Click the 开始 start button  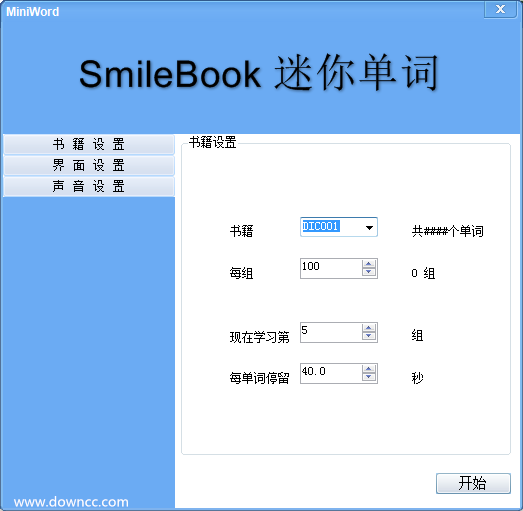[x=473, y=483]
